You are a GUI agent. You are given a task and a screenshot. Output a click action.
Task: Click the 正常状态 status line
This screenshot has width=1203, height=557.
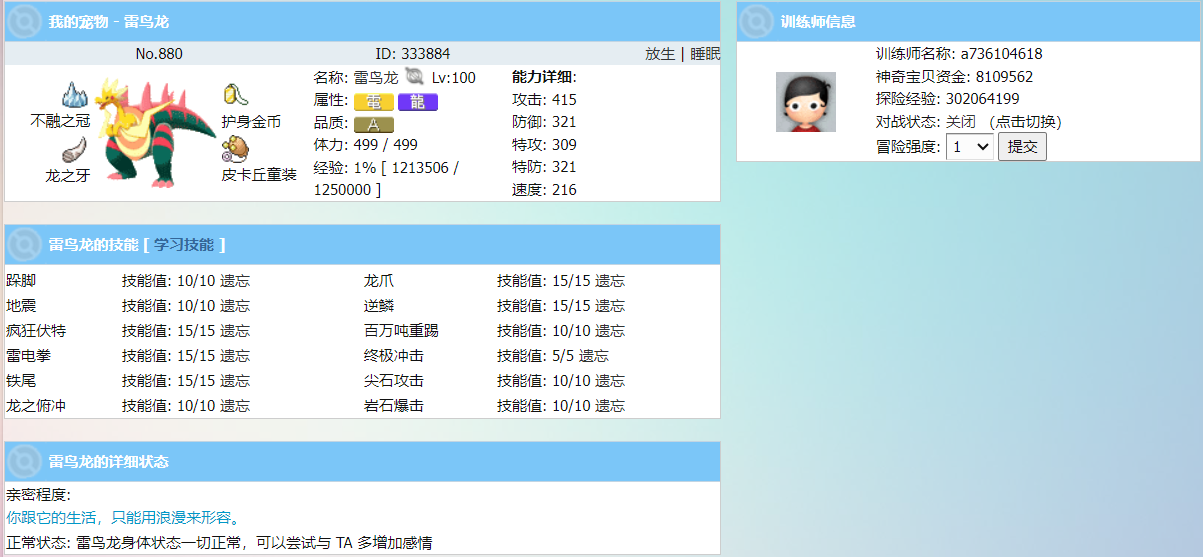coord(219,543)
